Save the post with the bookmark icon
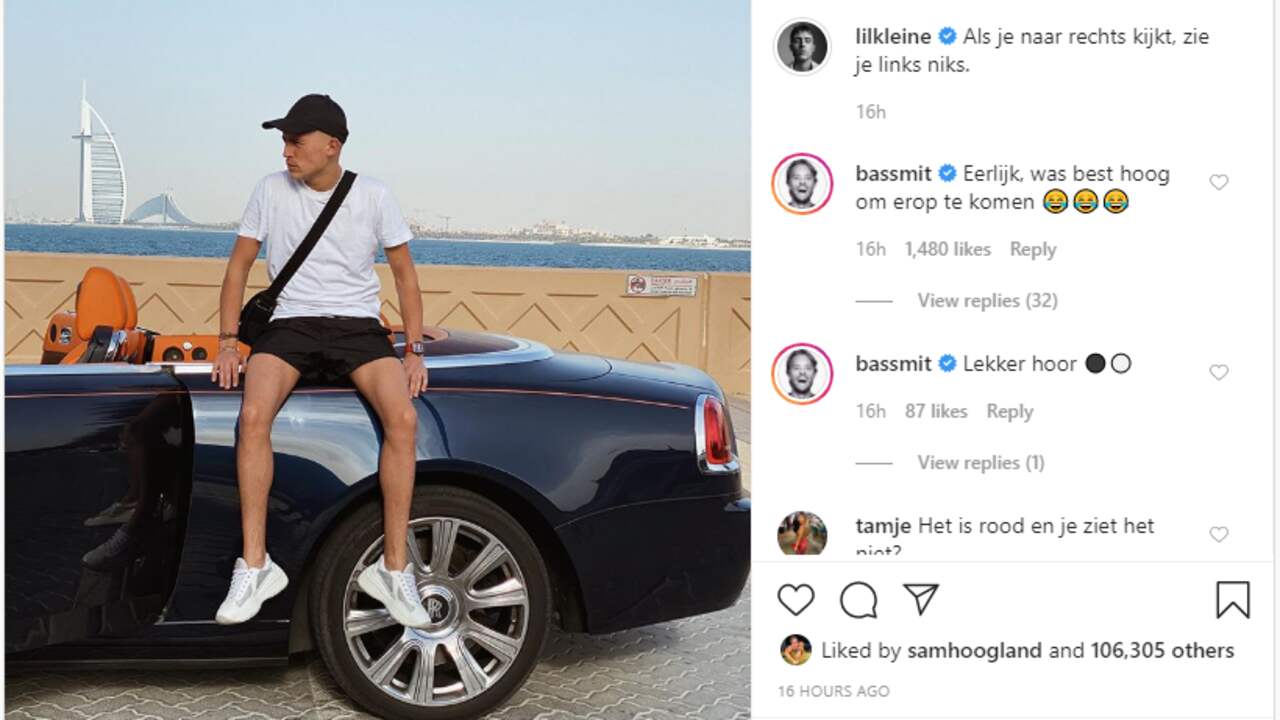1280x720 pixels. point(1232,600)
